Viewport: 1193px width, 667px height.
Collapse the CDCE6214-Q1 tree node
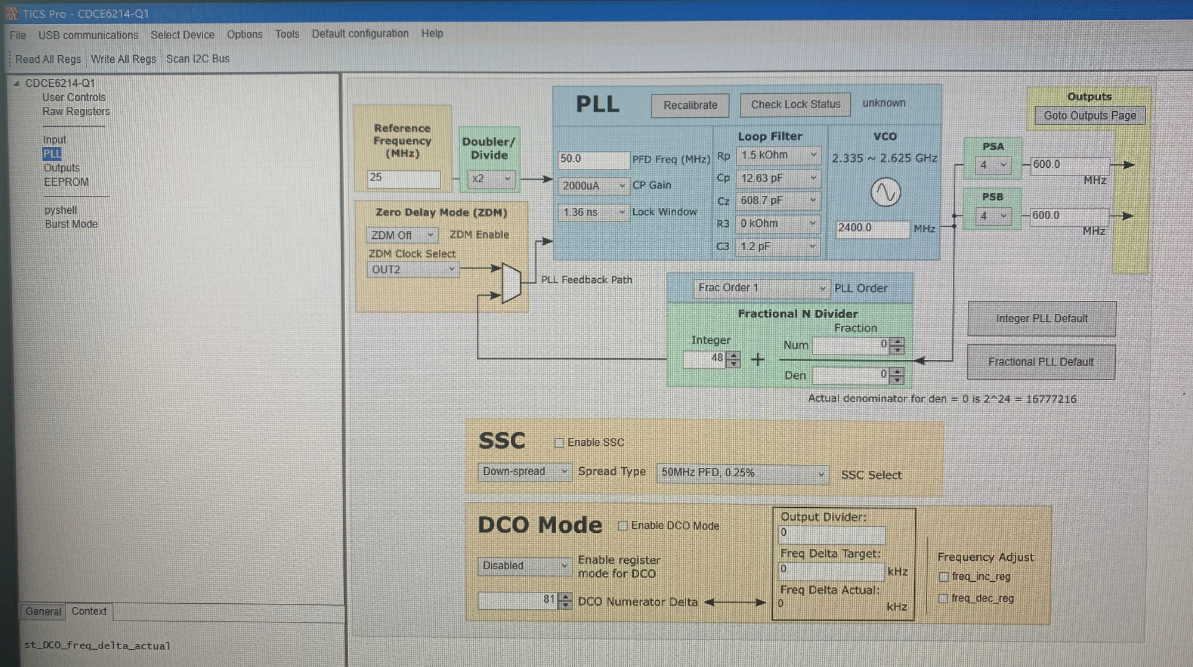click(16, 83)
